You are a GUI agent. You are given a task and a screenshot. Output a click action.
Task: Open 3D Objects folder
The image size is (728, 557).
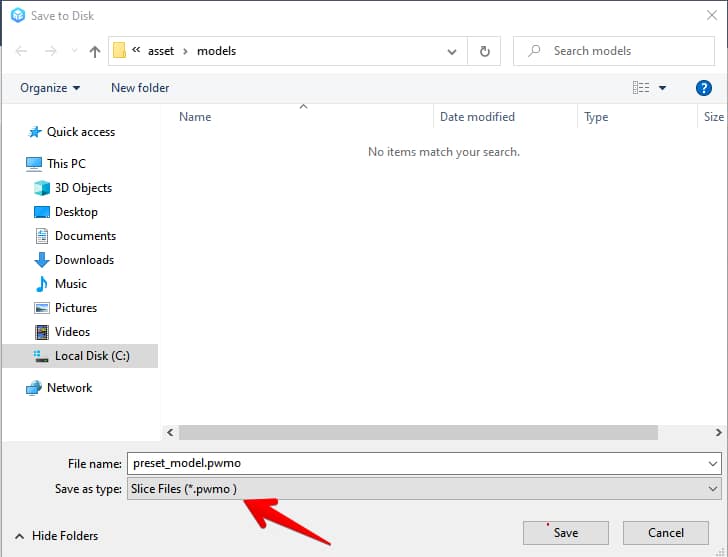click(x=84, y=188)
